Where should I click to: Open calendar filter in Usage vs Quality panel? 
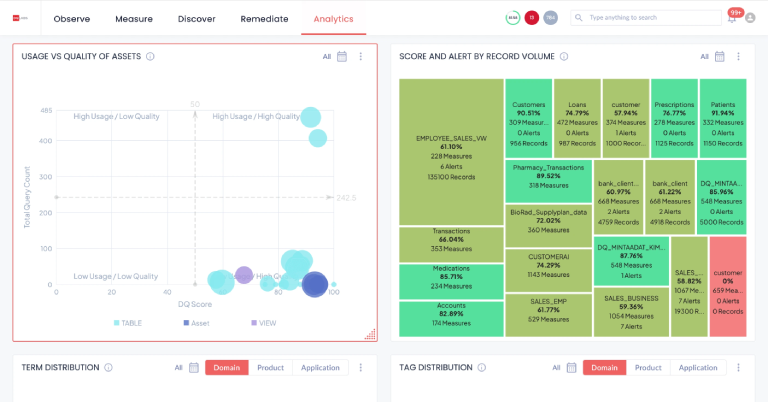[x=342, y=57]
